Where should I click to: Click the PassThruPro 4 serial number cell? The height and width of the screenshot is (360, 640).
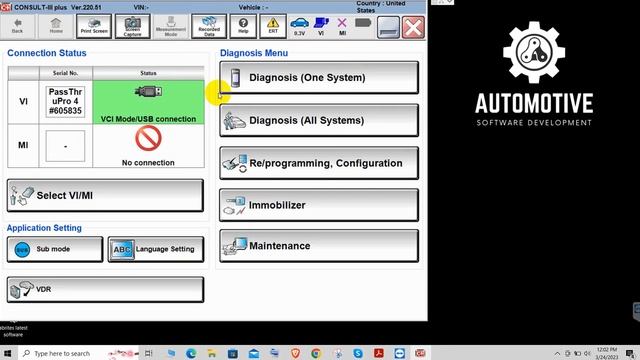(x=65, y=102)
